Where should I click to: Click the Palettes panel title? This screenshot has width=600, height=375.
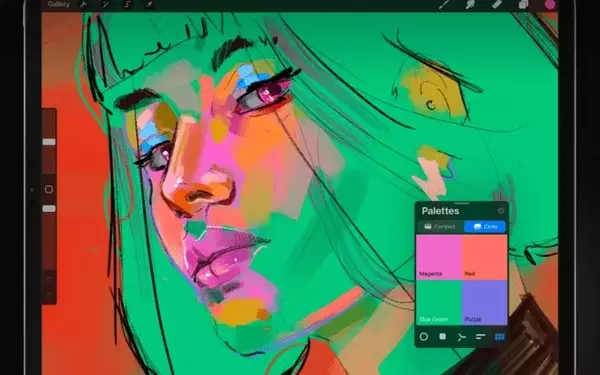click(440, 211)
